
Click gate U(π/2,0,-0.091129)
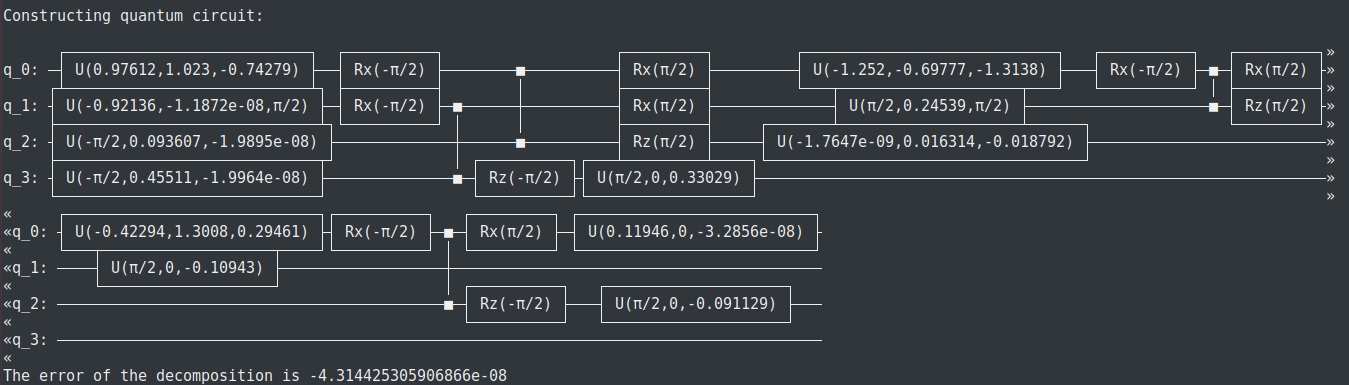tap(696, 304)
